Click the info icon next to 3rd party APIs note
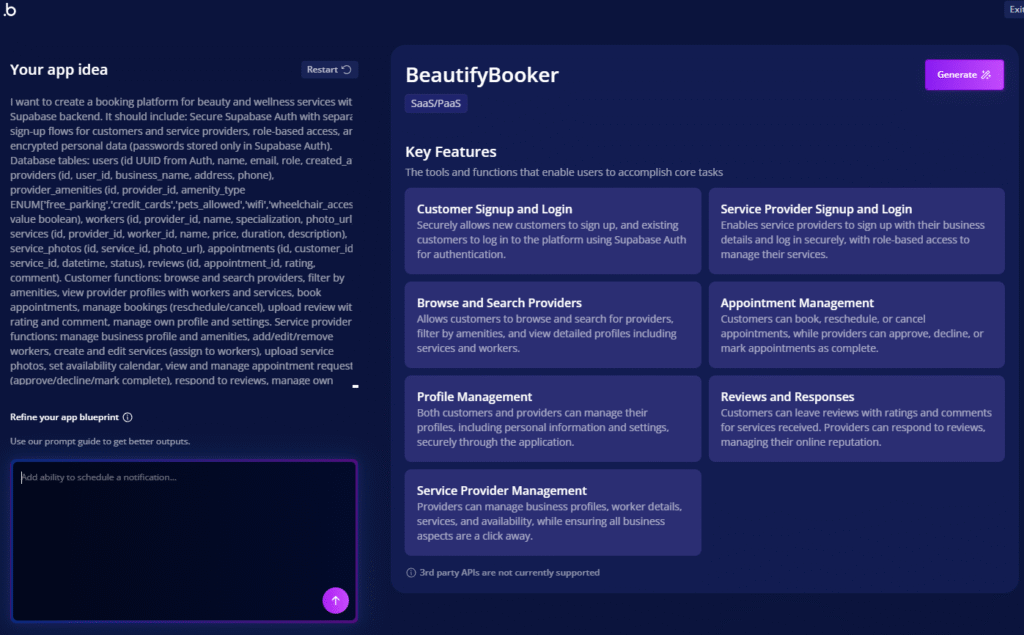Screen dimensions: 1024x635 (x=411, y=573)
